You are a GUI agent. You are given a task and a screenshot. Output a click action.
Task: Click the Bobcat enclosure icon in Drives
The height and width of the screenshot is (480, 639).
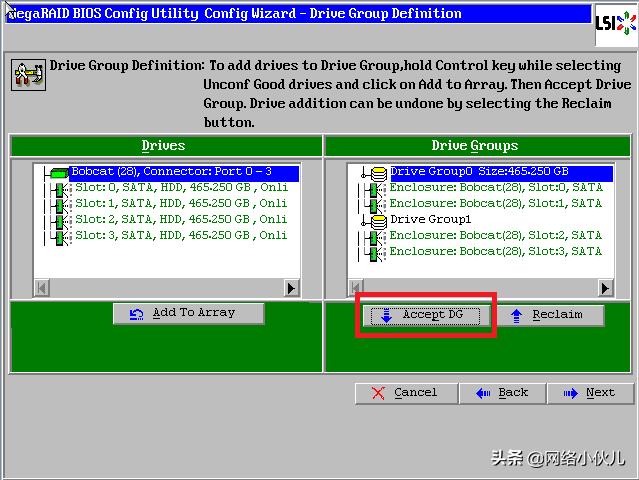(58, 173)
